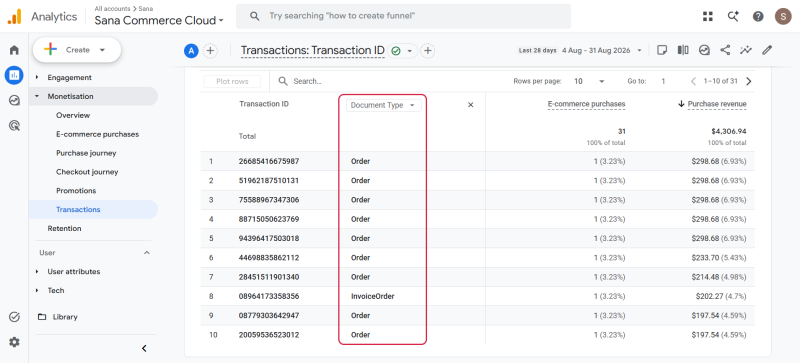Open Admin settings gear icon
The image size is (800, 363).
tap(14, 342)
